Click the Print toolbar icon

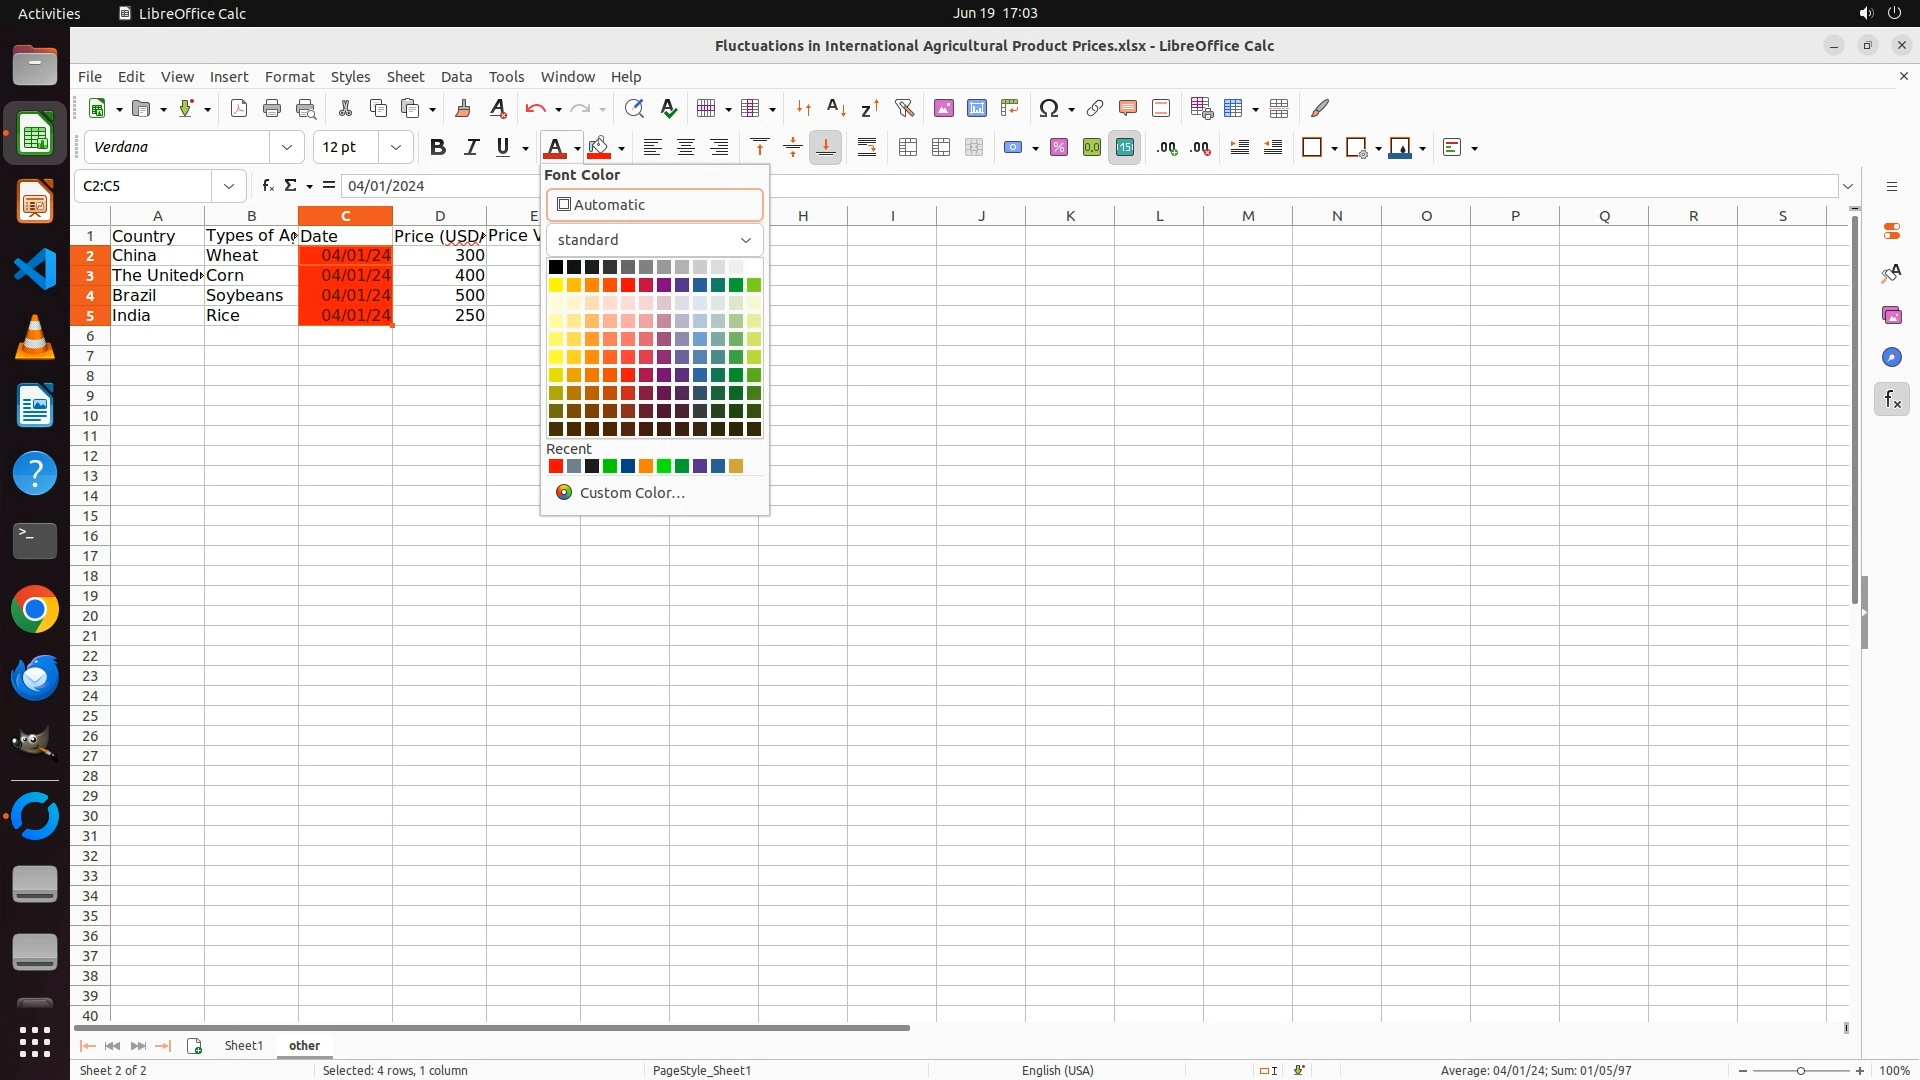(272, 108)
